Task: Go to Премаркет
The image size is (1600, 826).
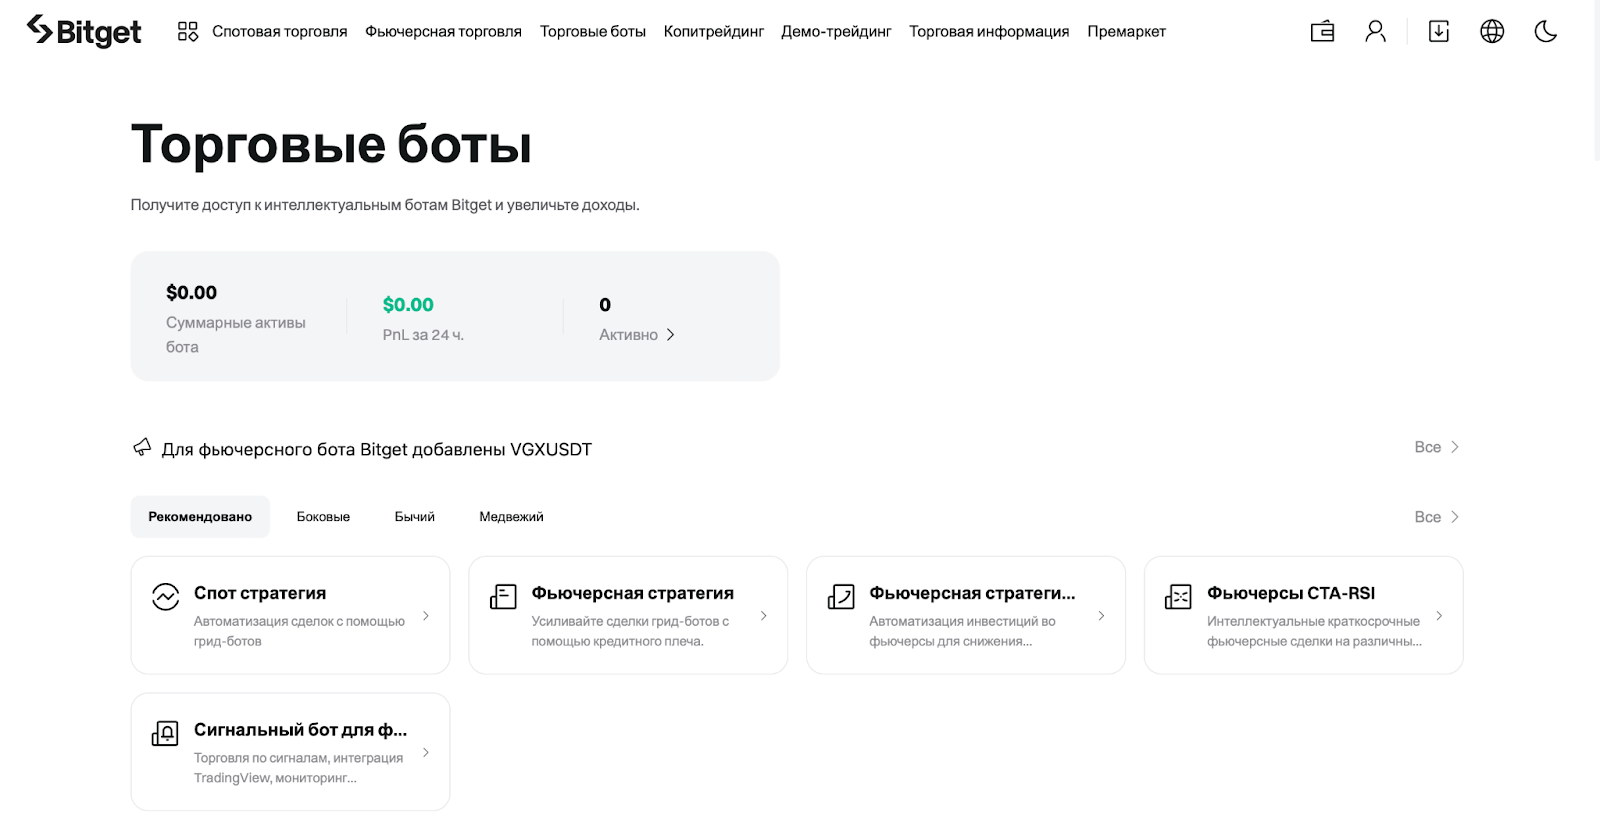Action: coord(1127,32)
